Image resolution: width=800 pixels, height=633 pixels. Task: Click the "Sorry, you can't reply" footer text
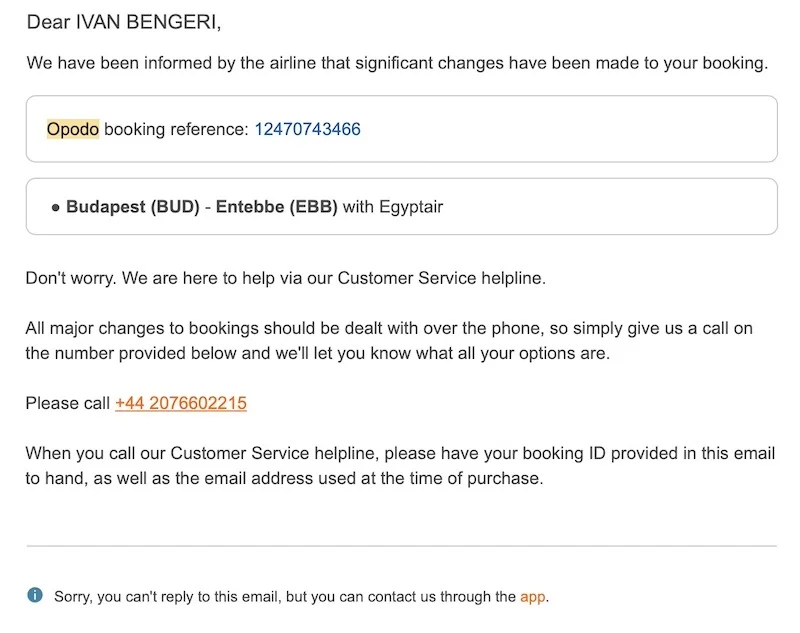click(285, 597)
